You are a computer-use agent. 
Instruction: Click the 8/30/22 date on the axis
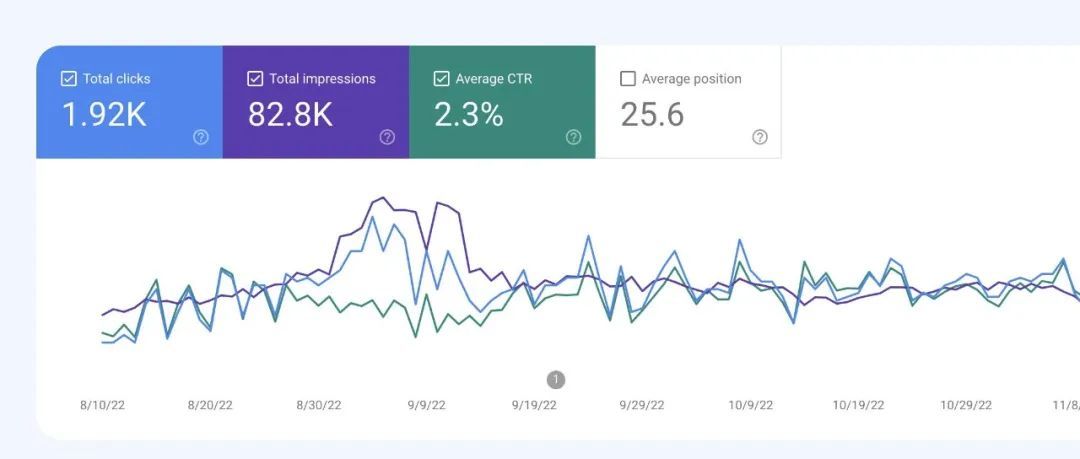point(318,405)
